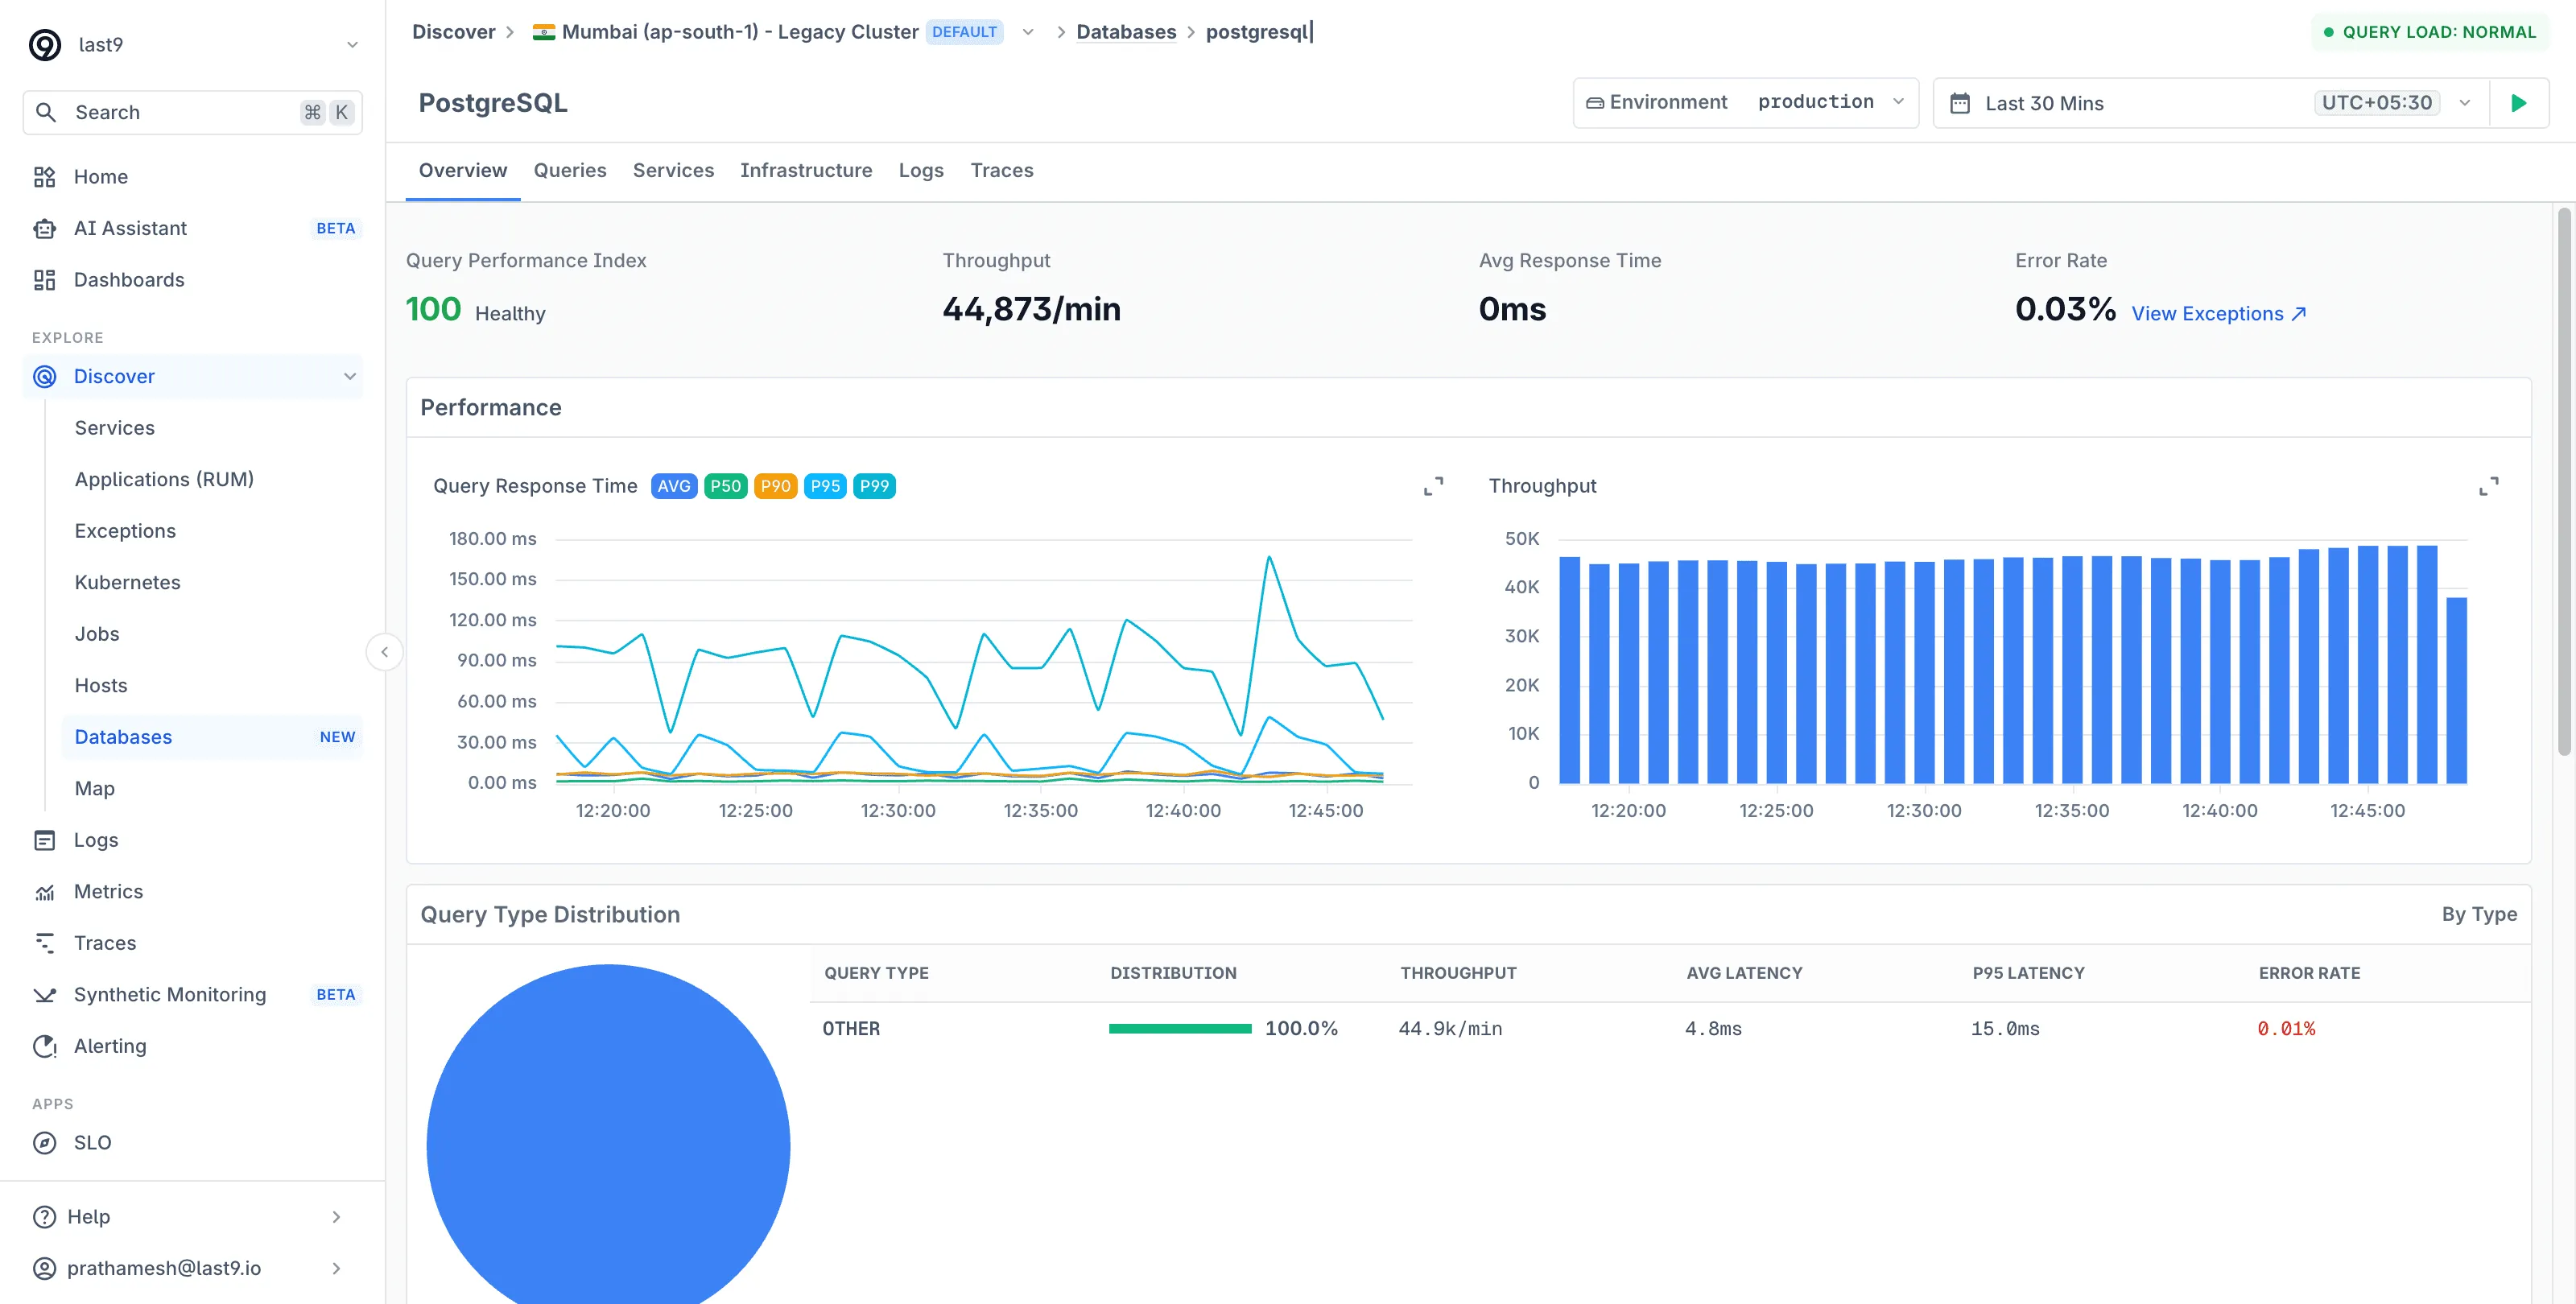Focus the sidebar Search field

point(193,112)
